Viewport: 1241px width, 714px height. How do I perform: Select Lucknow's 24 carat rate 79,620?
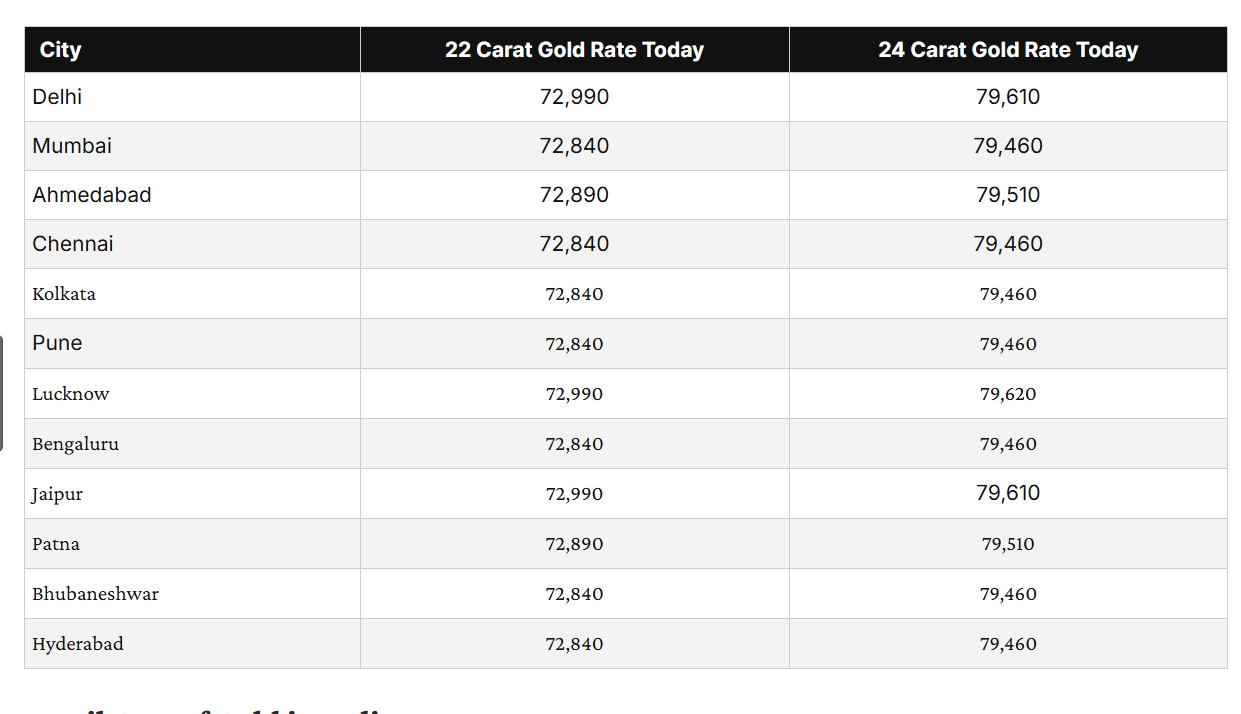click(1008, 394)
